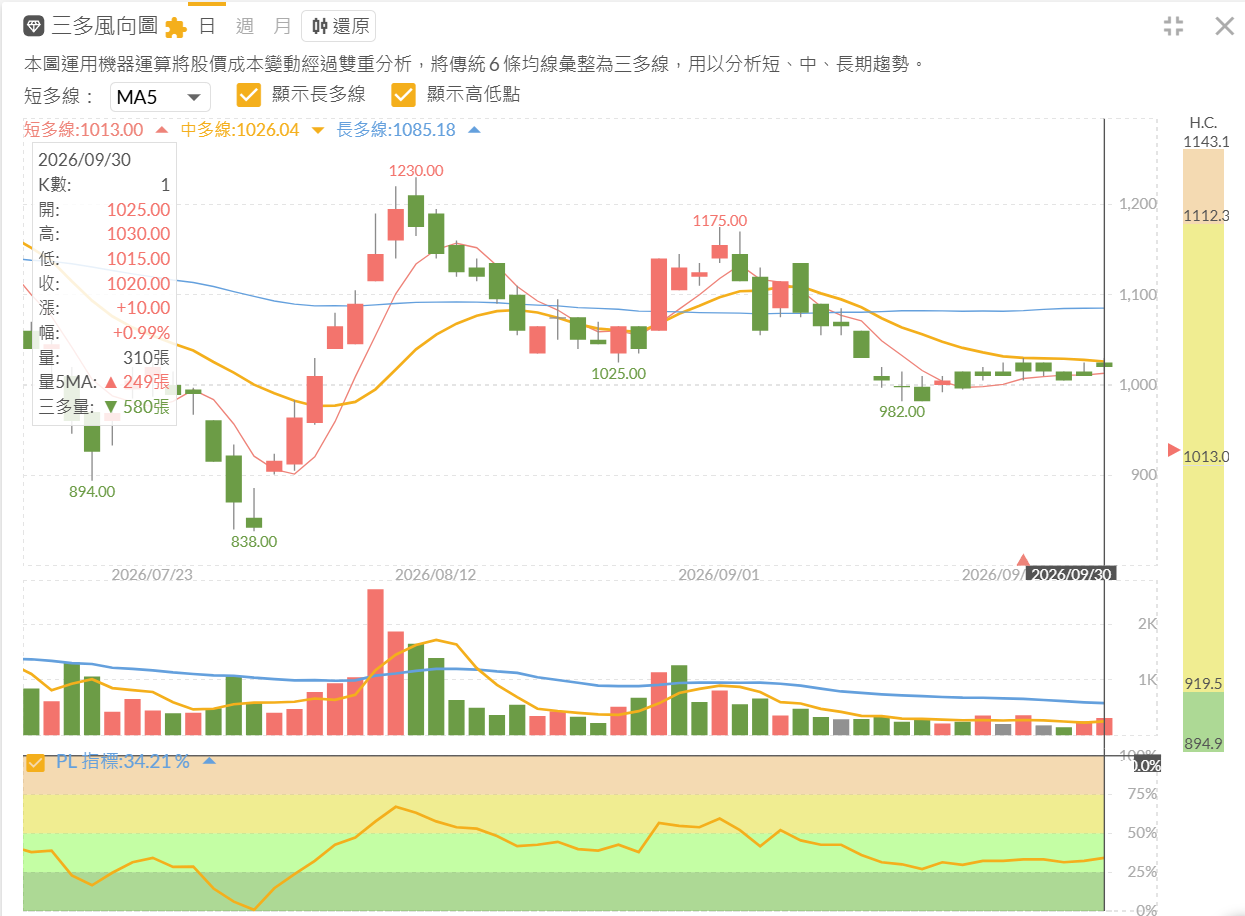Click the blue up arrow beside PL 指標:34.21%

(x=209, y=761)
